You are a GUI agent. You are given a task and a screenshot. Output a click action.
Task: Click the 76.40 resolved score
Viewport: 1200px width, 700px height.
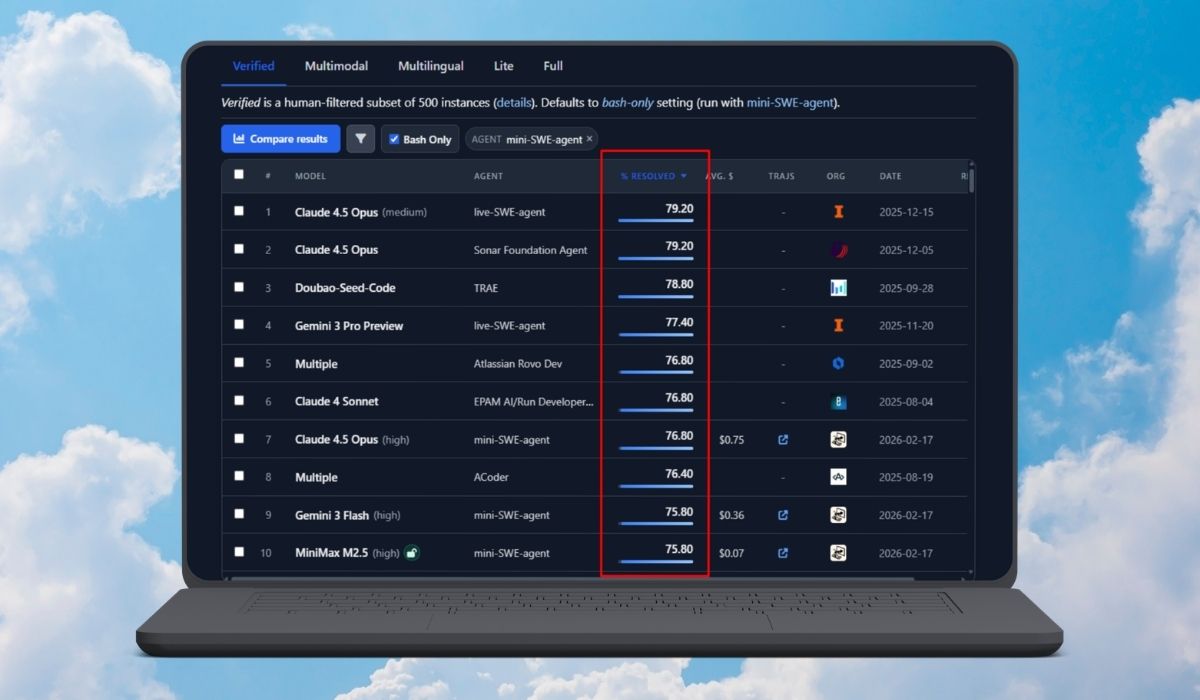[679, 474]
